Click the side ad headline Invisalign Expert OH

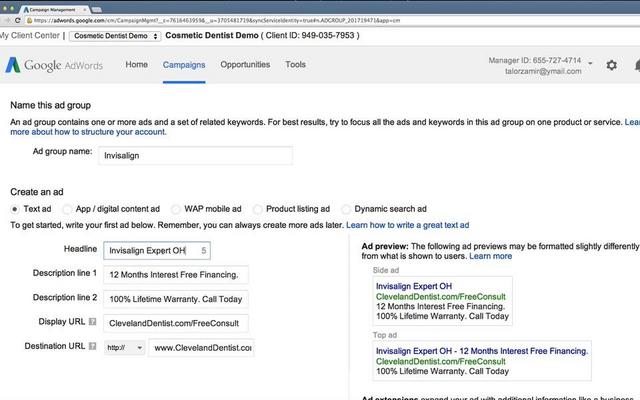coord(414,286)
